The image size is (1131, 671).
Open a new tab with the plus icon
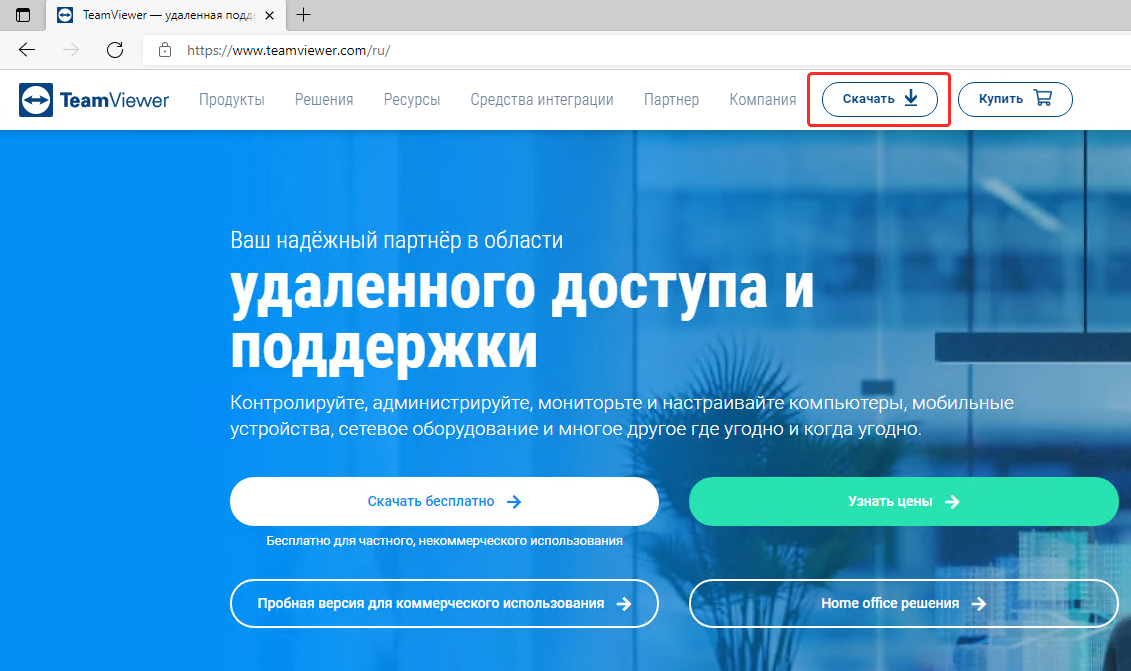pos(304,15)
